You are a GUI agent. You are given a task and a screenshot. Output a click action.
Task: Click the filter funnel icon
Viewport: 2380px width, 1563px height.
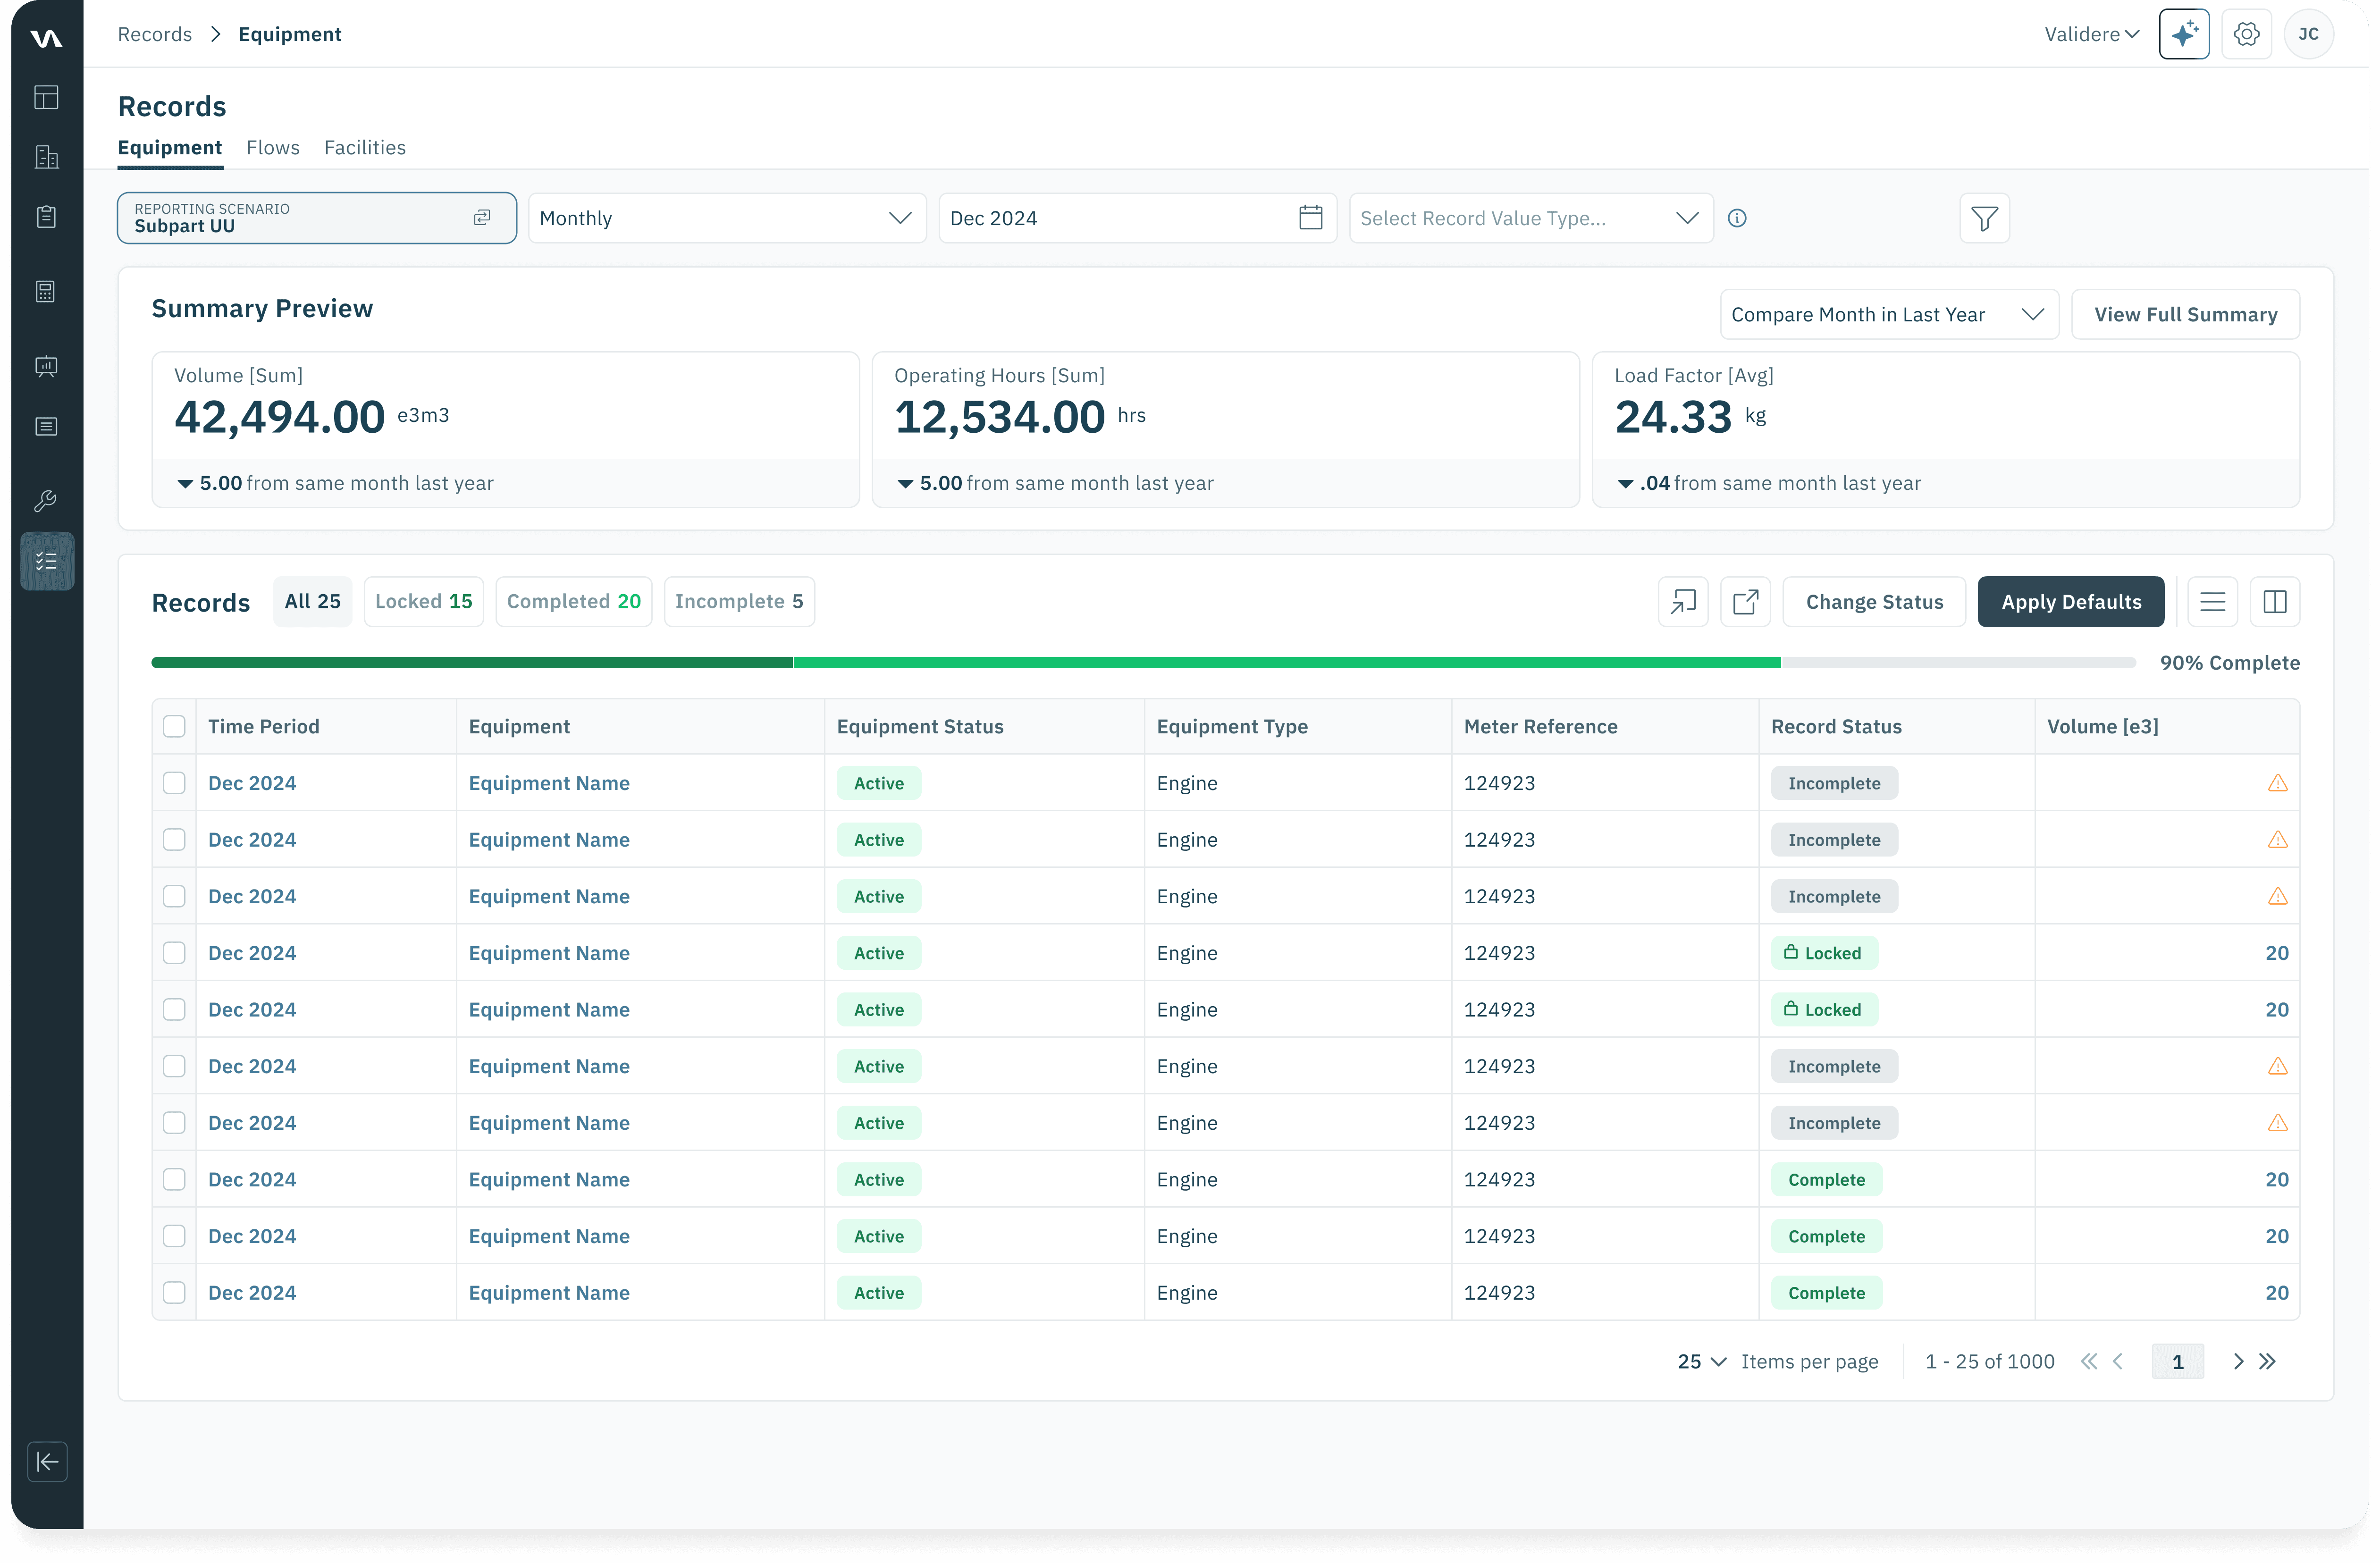tap(1984, 218)
